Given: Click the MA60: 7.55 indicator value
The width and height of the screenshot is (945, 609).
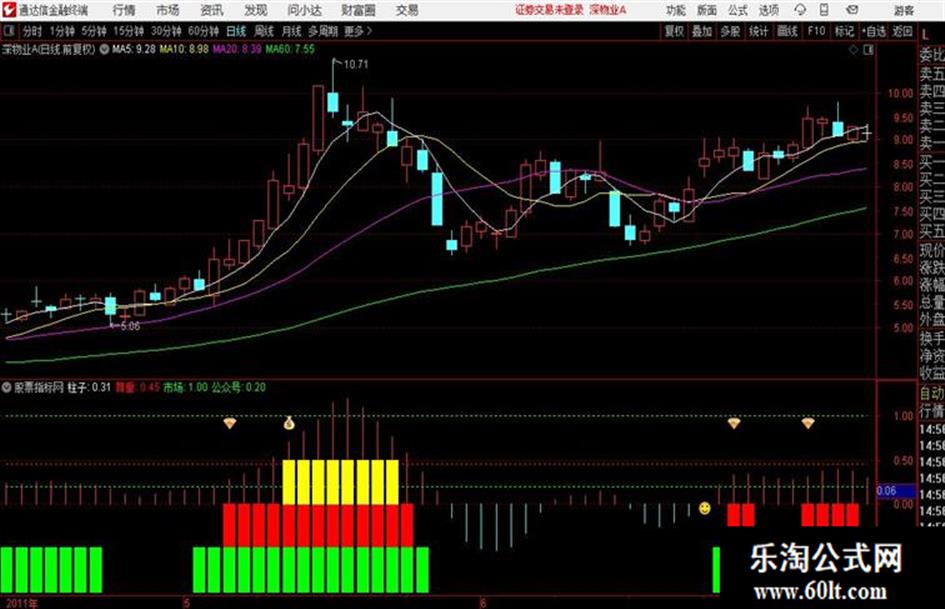Looking at the screenshot, I should (290, 49).
